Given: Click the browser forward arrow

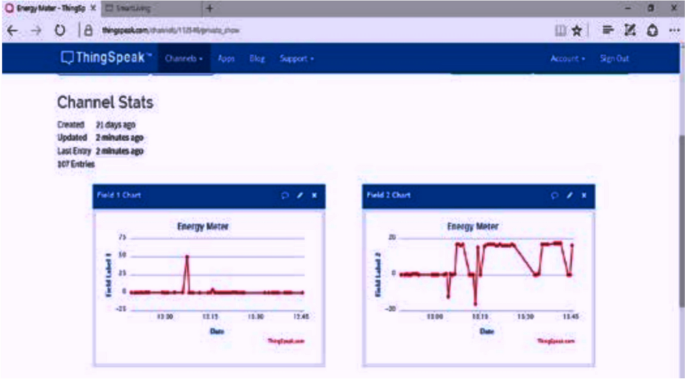Looking at the screenshot, I should (x=36, y=31).
